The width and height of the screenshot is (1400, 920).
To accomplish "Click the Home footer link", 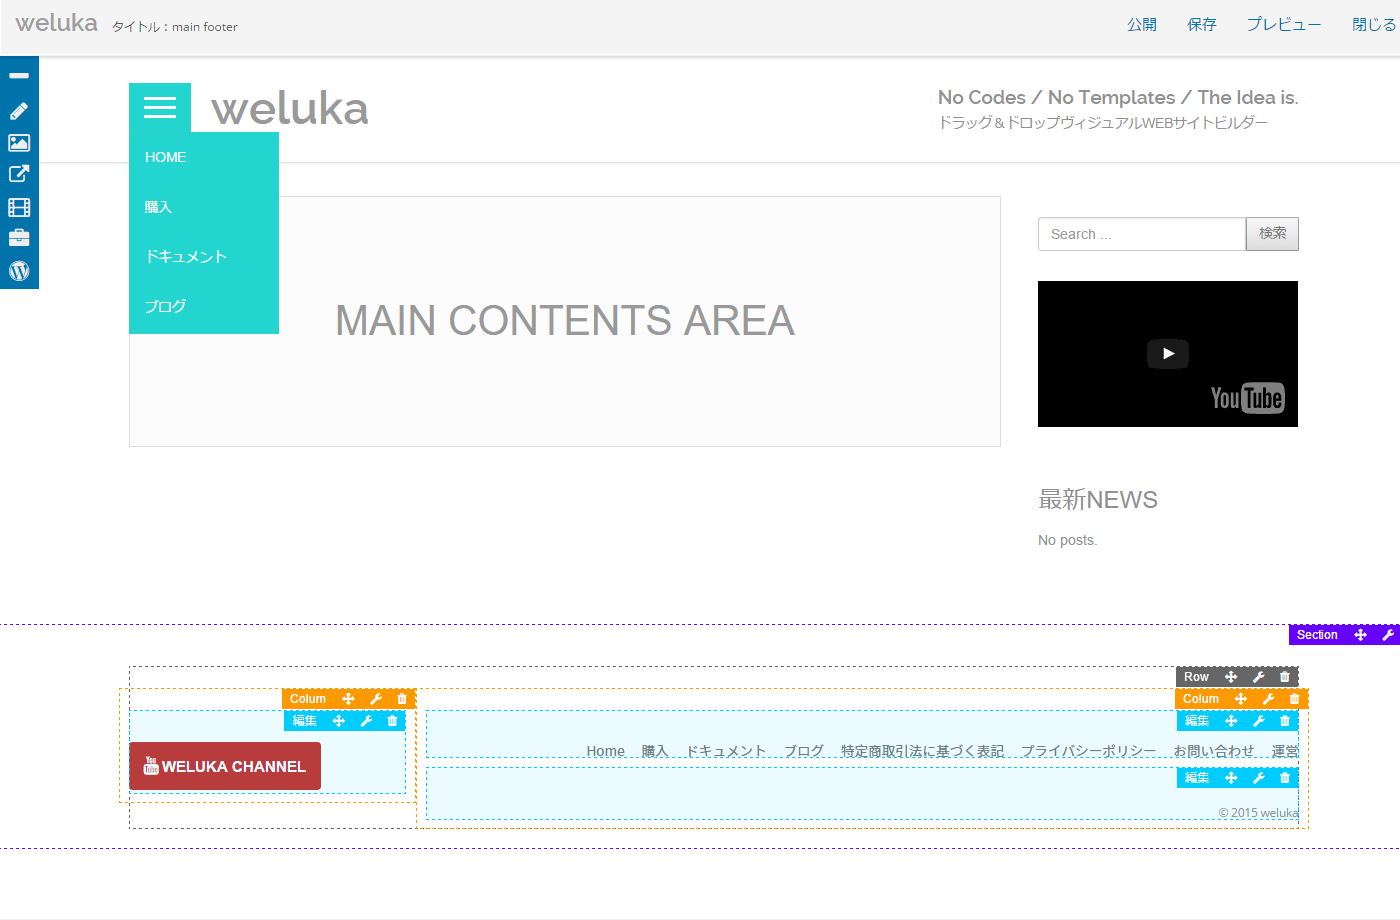I will 605,751.
